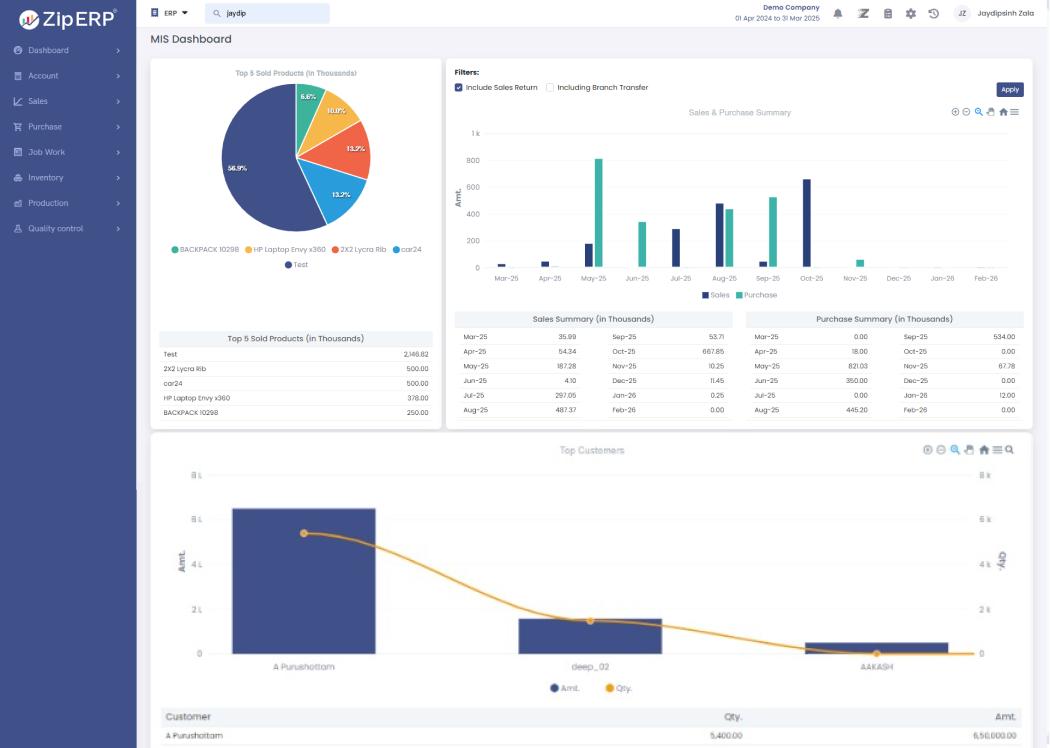This screenshot has width=1050, height=748.
Task: Click the Dashboard sidebar icon
Action: 18,50
